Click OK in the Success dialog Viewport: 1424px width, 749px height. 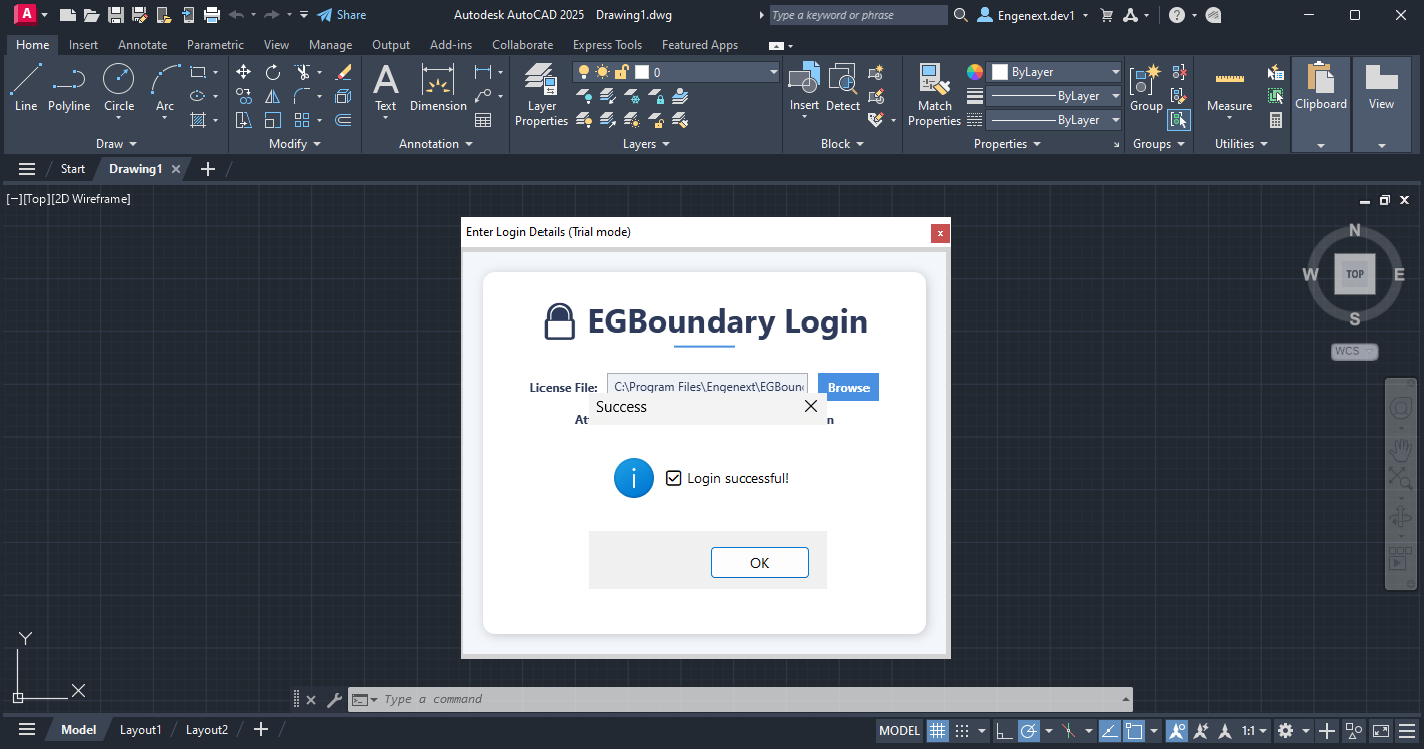(x=759, y=562)
